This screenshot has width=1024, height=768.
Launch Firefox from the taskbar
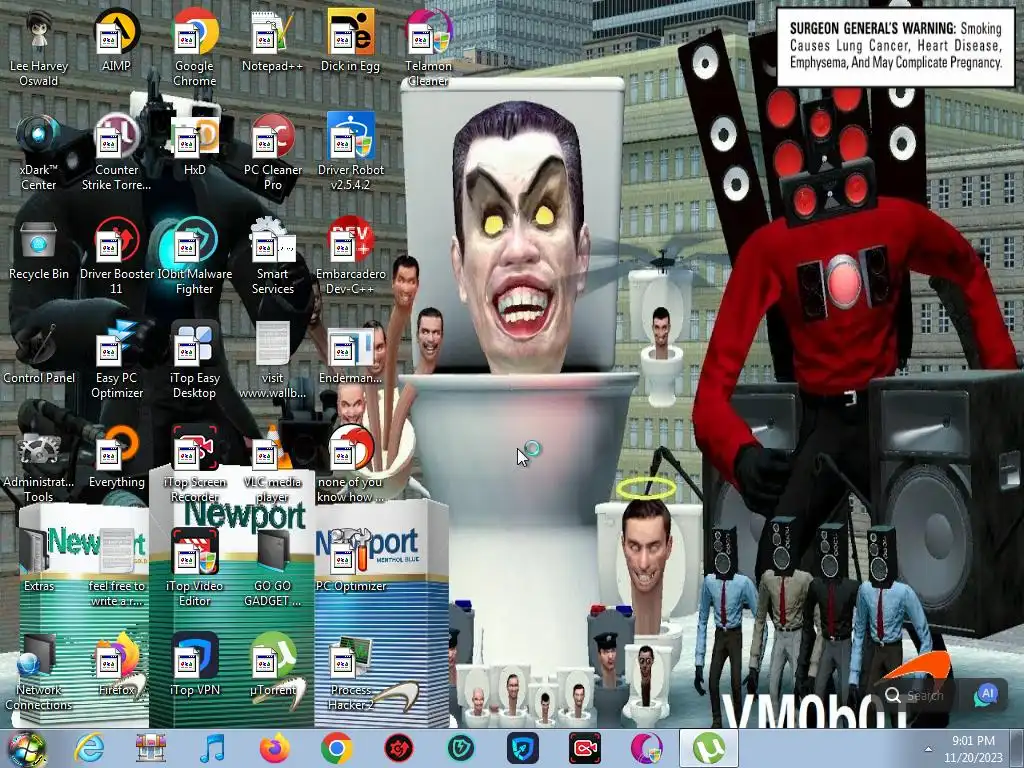(275, 748)
